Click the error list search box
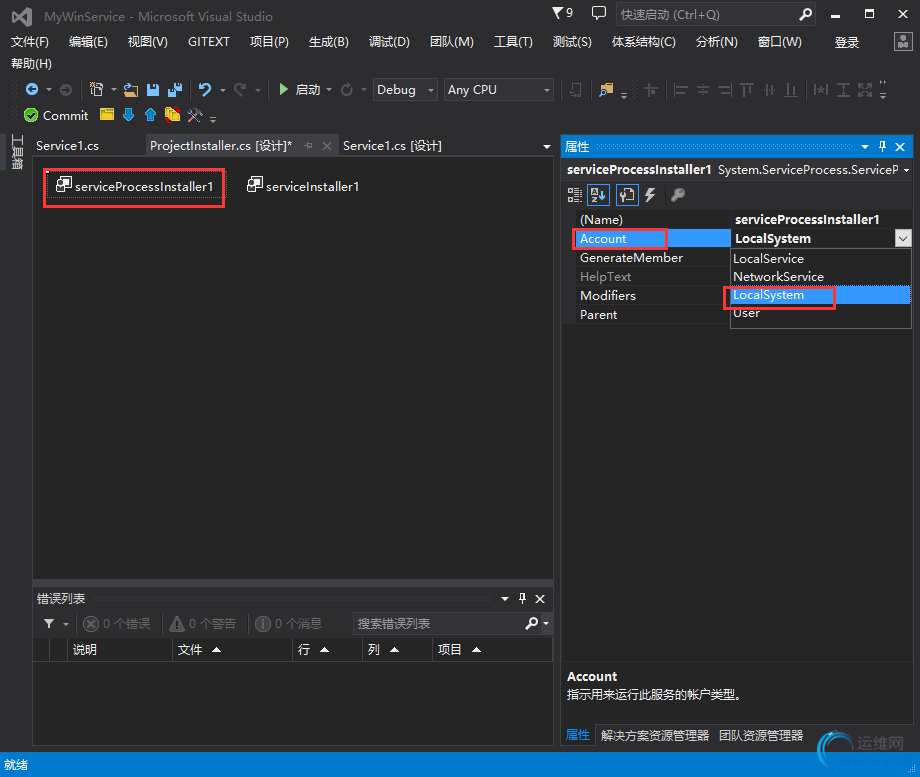This screenshot has height=777, width=920. click(440, 624)
